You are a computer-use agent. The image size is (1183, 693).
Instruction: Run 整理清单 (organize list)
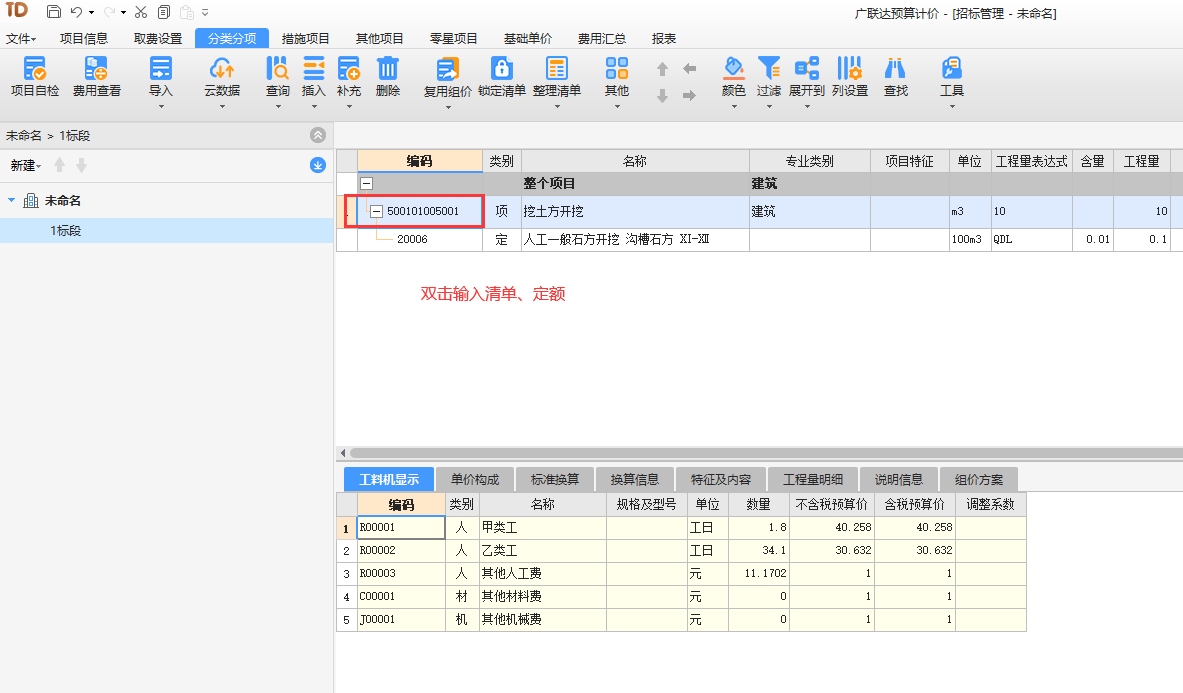point(557,78)
